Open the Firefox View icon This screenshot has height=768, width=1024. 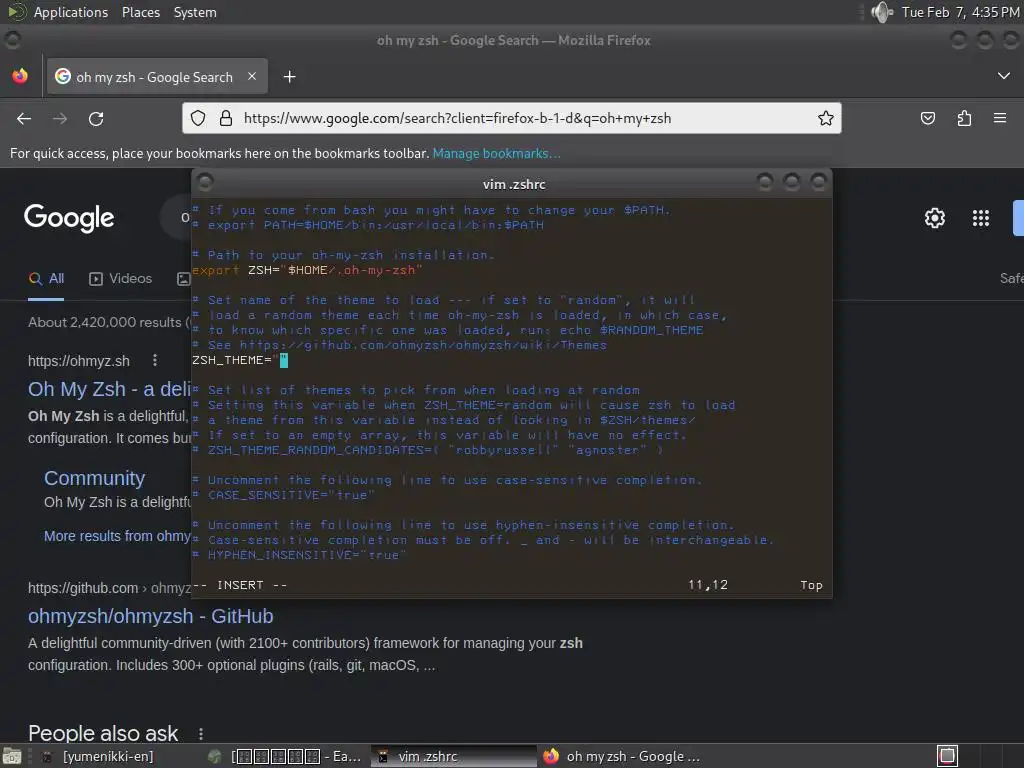[x=20, y=76]
